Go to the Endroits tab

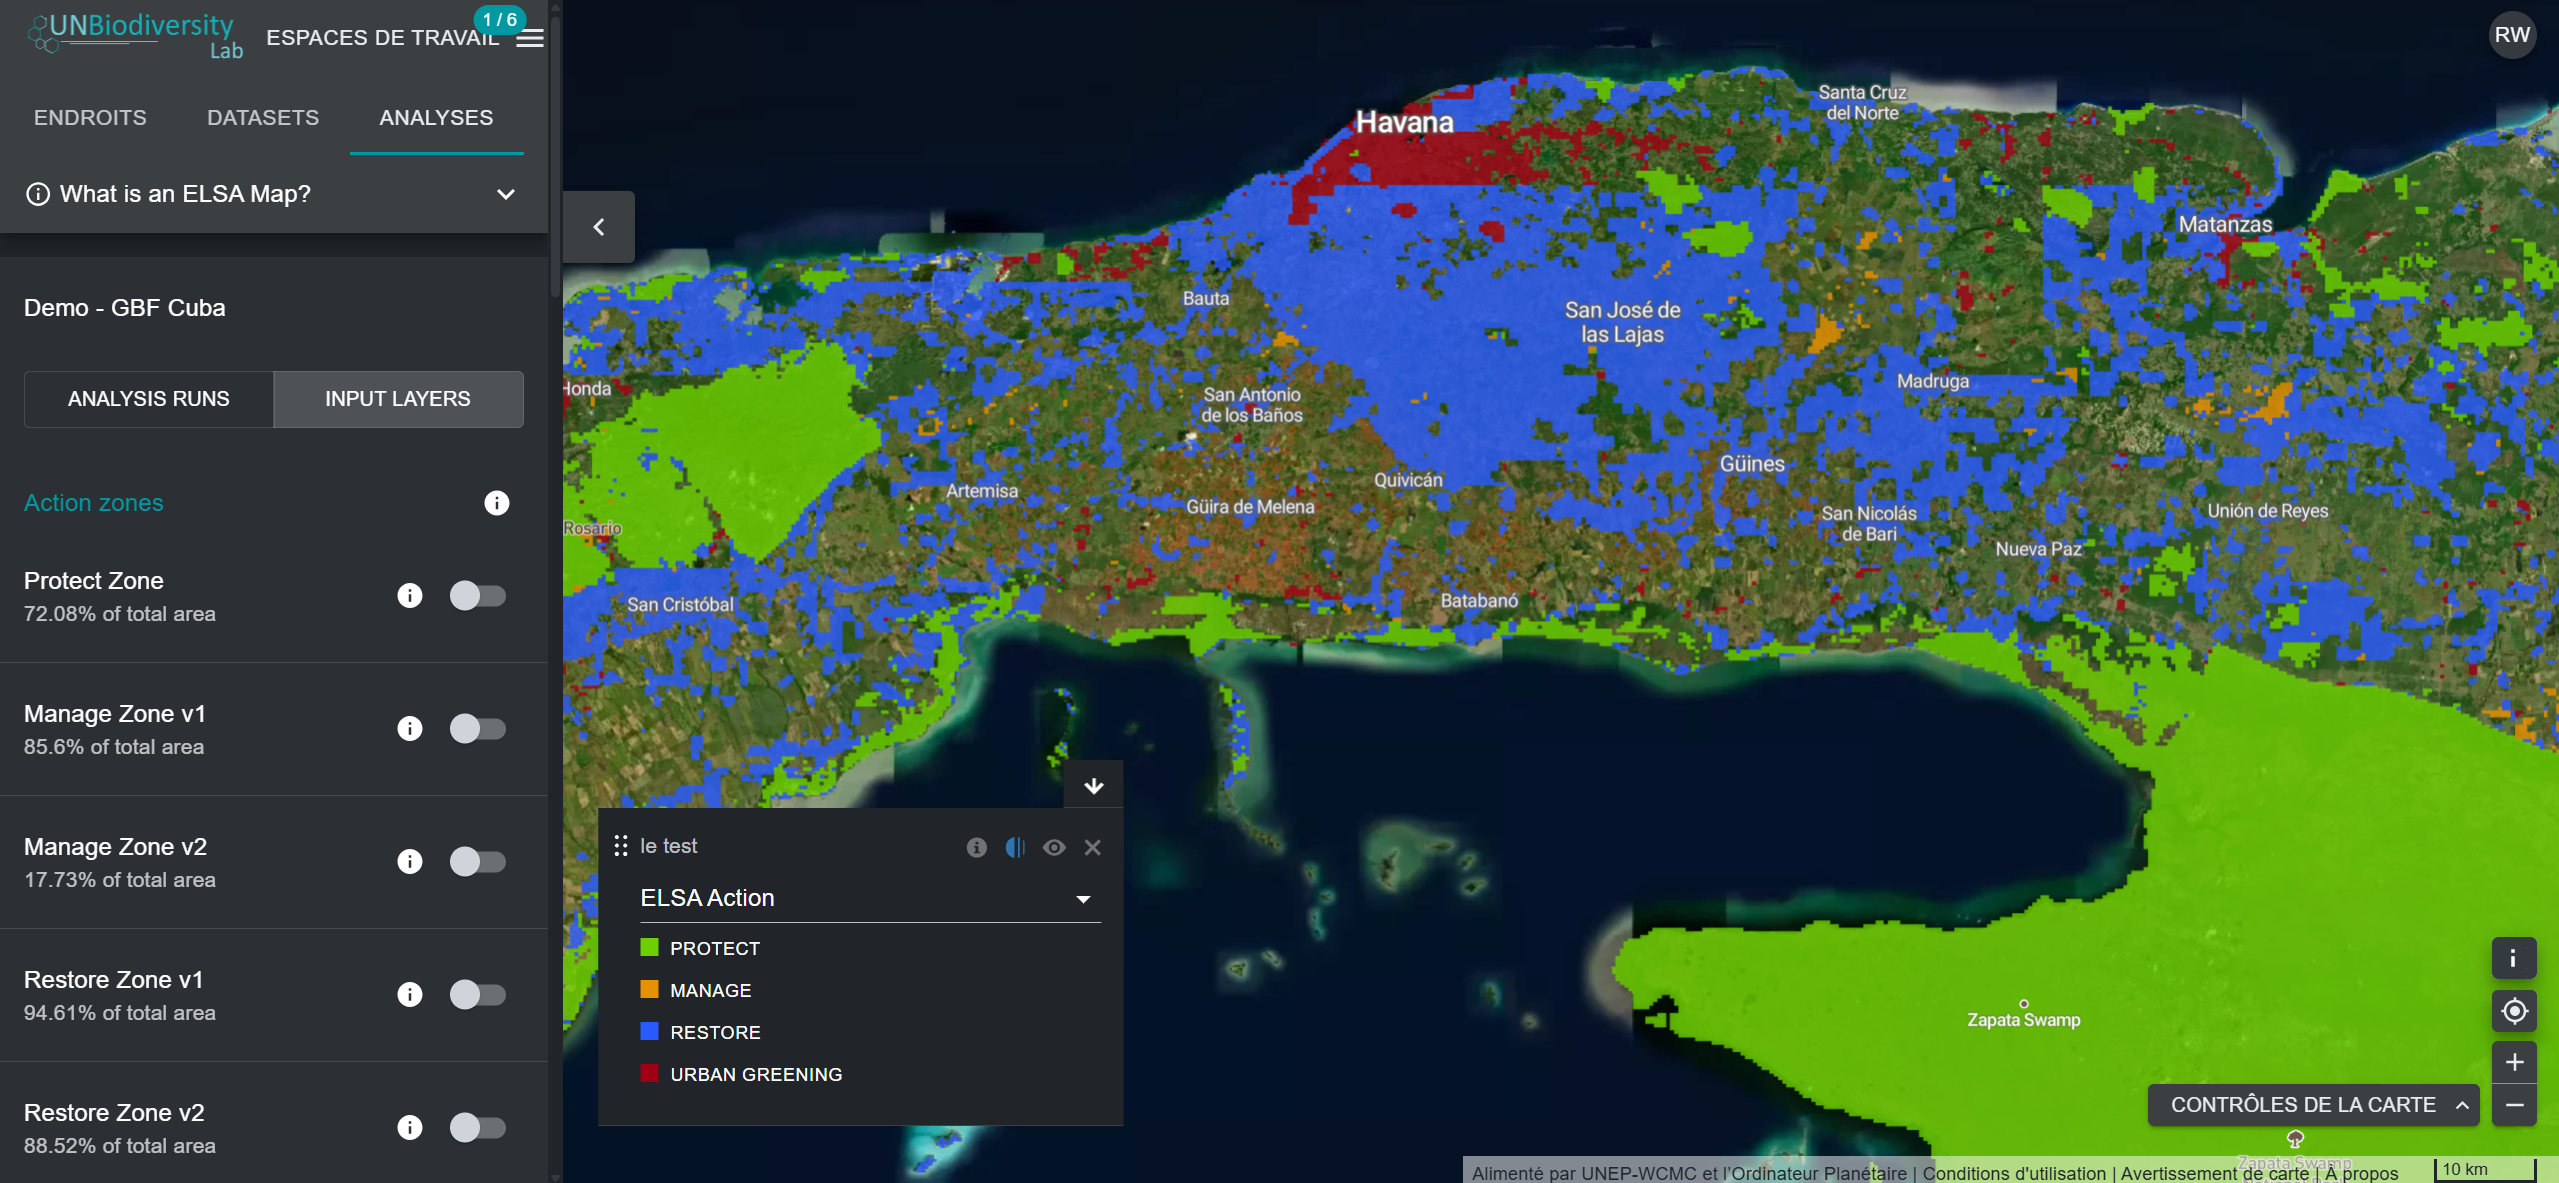[90, 118]
